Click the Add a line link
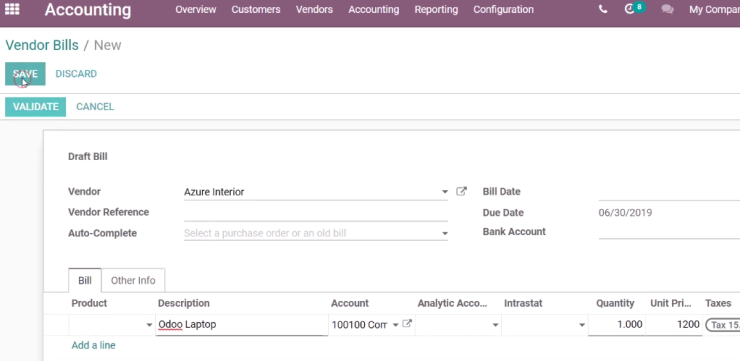 click(x=93, y=345)
